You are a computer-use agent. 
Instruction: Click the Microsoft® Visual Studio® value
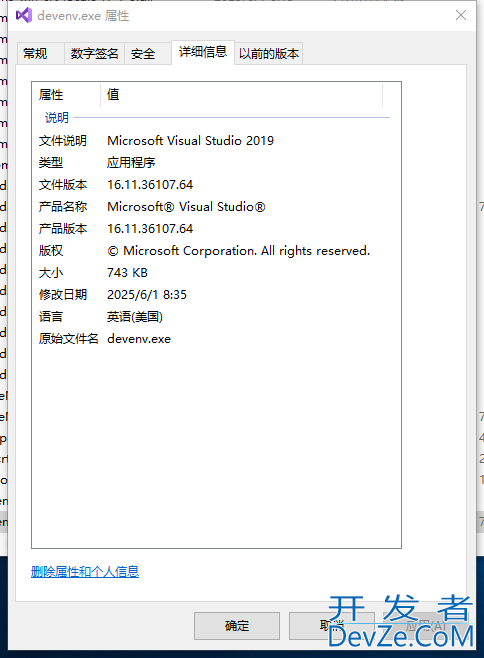pos(186,206)
